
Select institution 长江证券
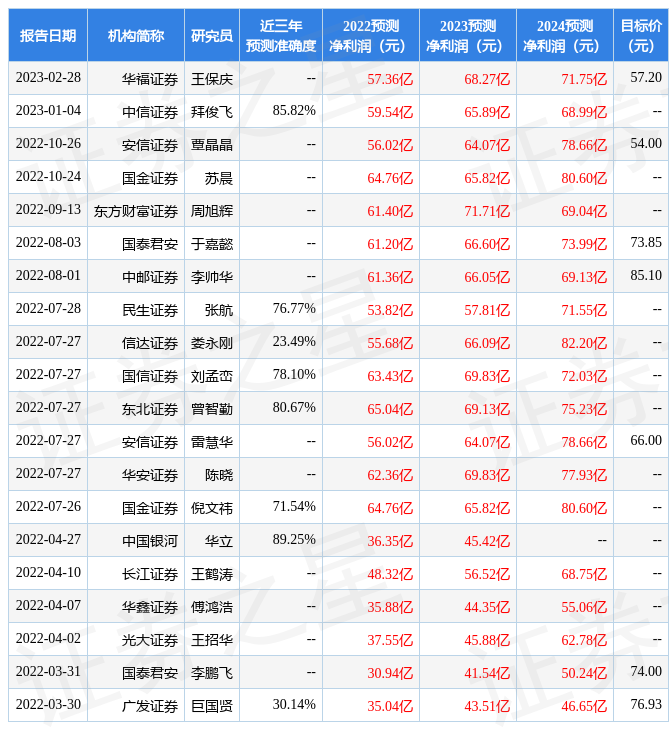pos(150,575)
